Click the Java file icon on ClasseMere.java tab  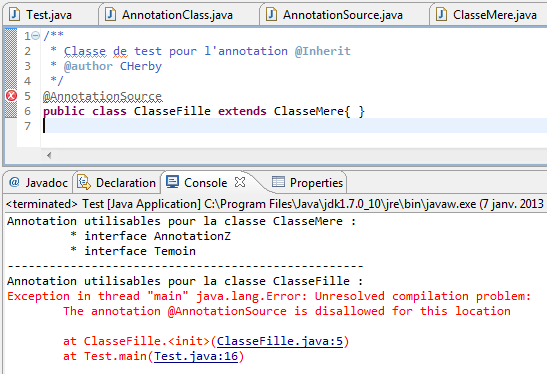point(441,15)
